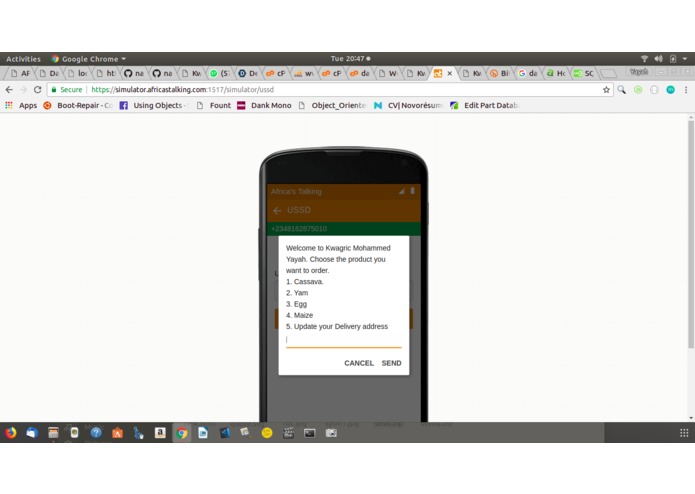The image size is (695, 494).
Task: Open the yellow smiley app in the dock
Action: pyautogui.click(x=267, y=433)
